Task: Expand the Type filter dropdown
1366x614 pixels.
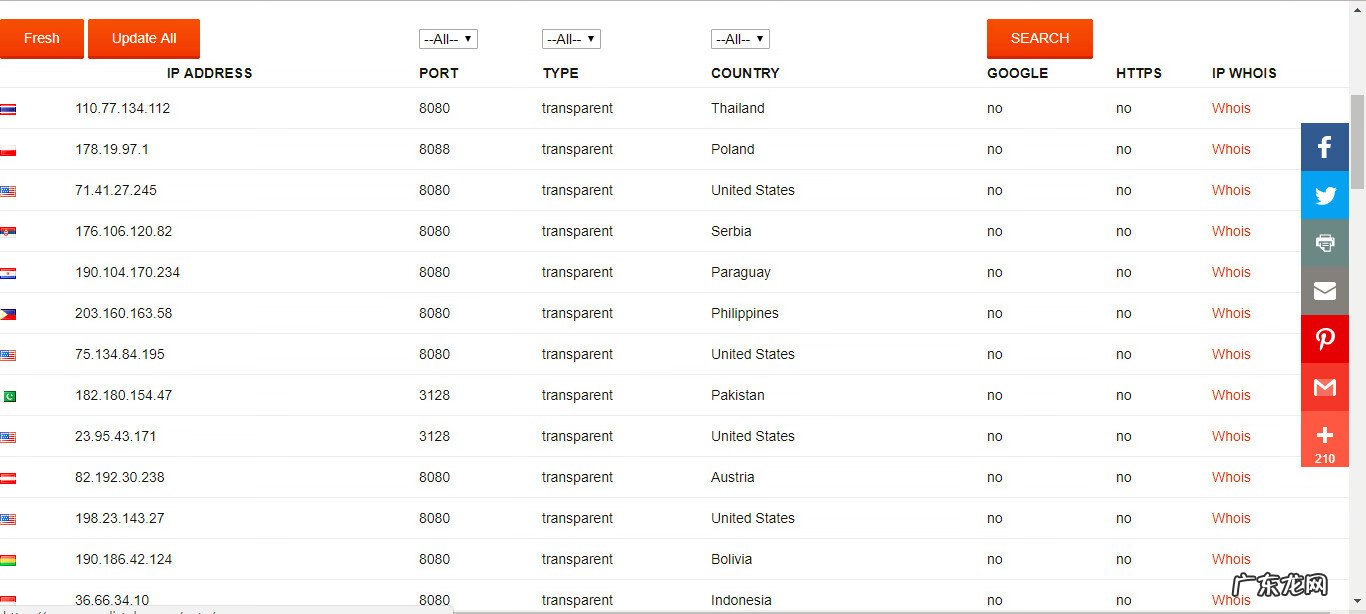Action: tap(571, 39)
